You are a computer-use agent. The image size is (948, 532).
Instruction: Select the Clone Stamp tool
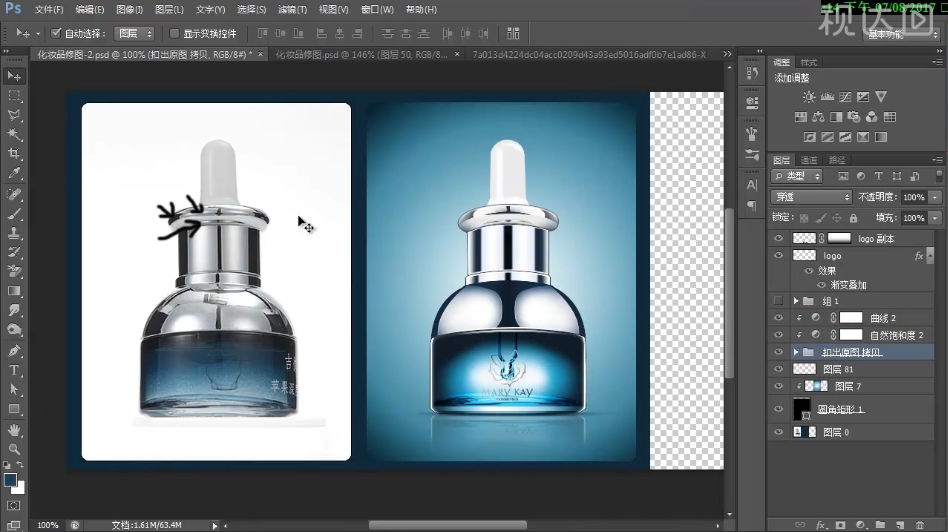pyautogui.click(x=14, y=233)
